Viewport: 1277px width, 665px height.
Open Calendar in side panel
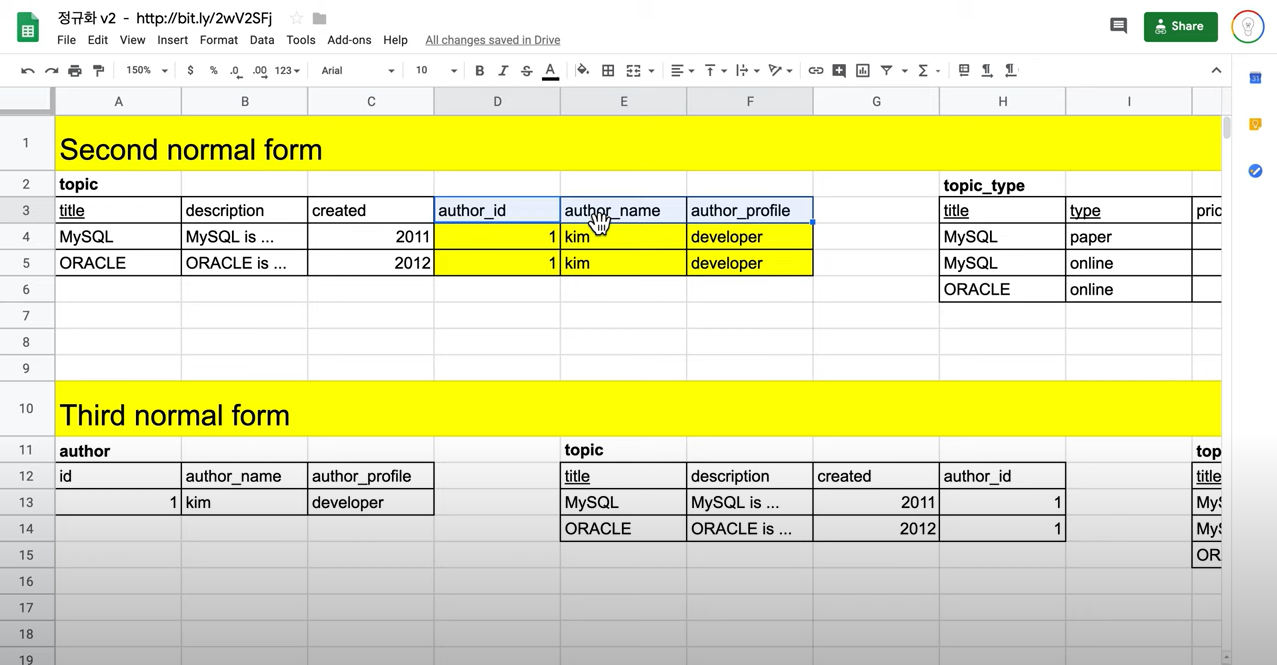1255,78
